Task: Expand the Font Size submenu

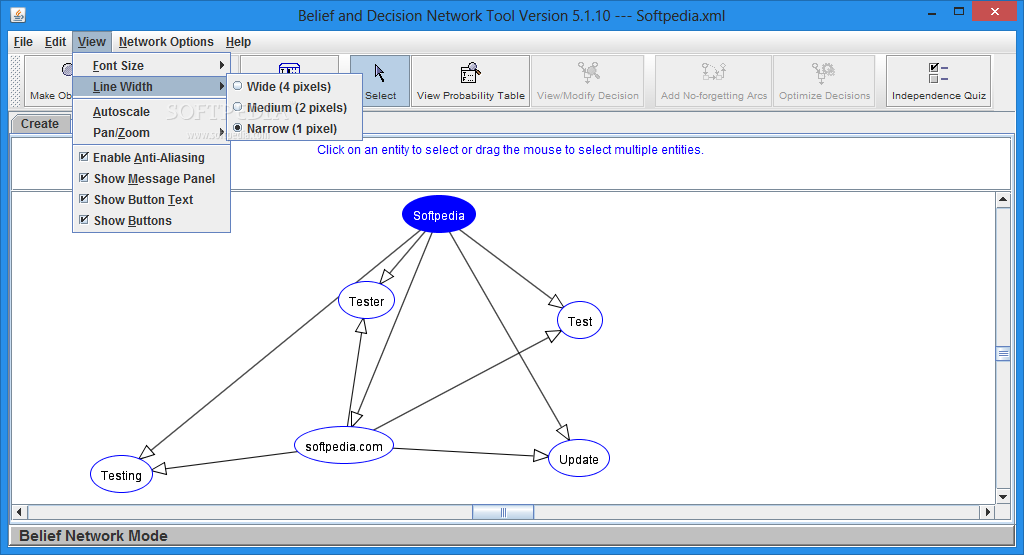Action: point(152,65)
